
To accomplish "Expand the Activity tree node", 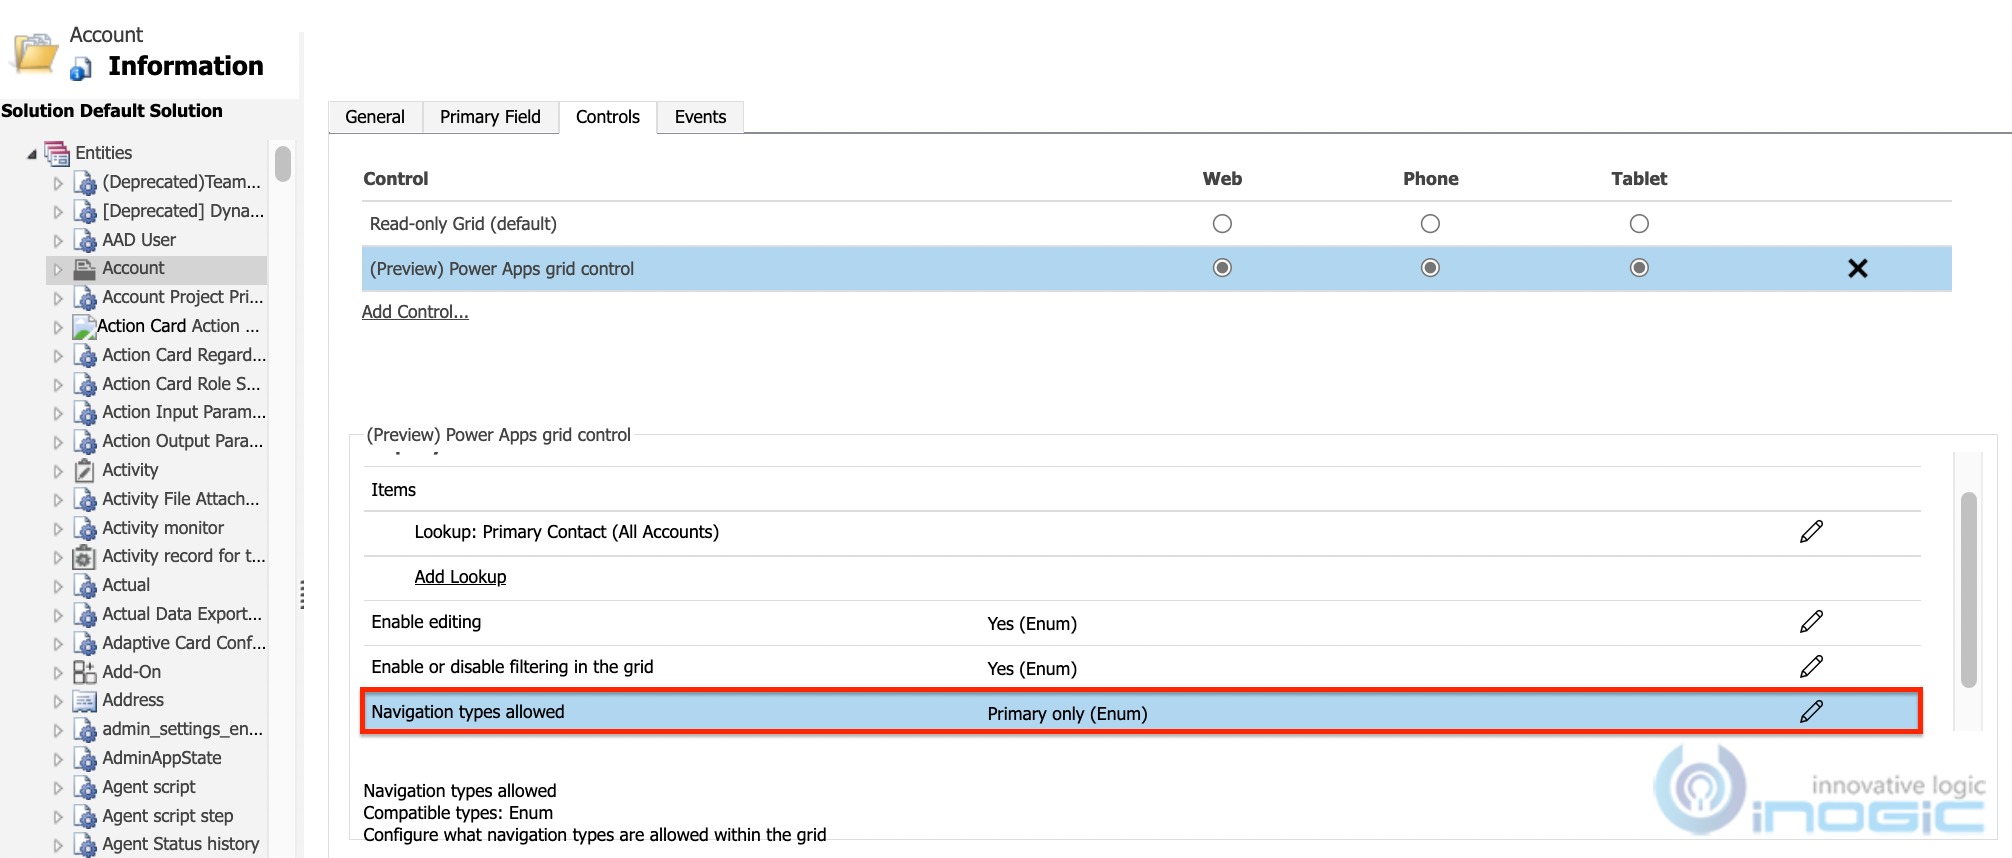I will point(58,471).
